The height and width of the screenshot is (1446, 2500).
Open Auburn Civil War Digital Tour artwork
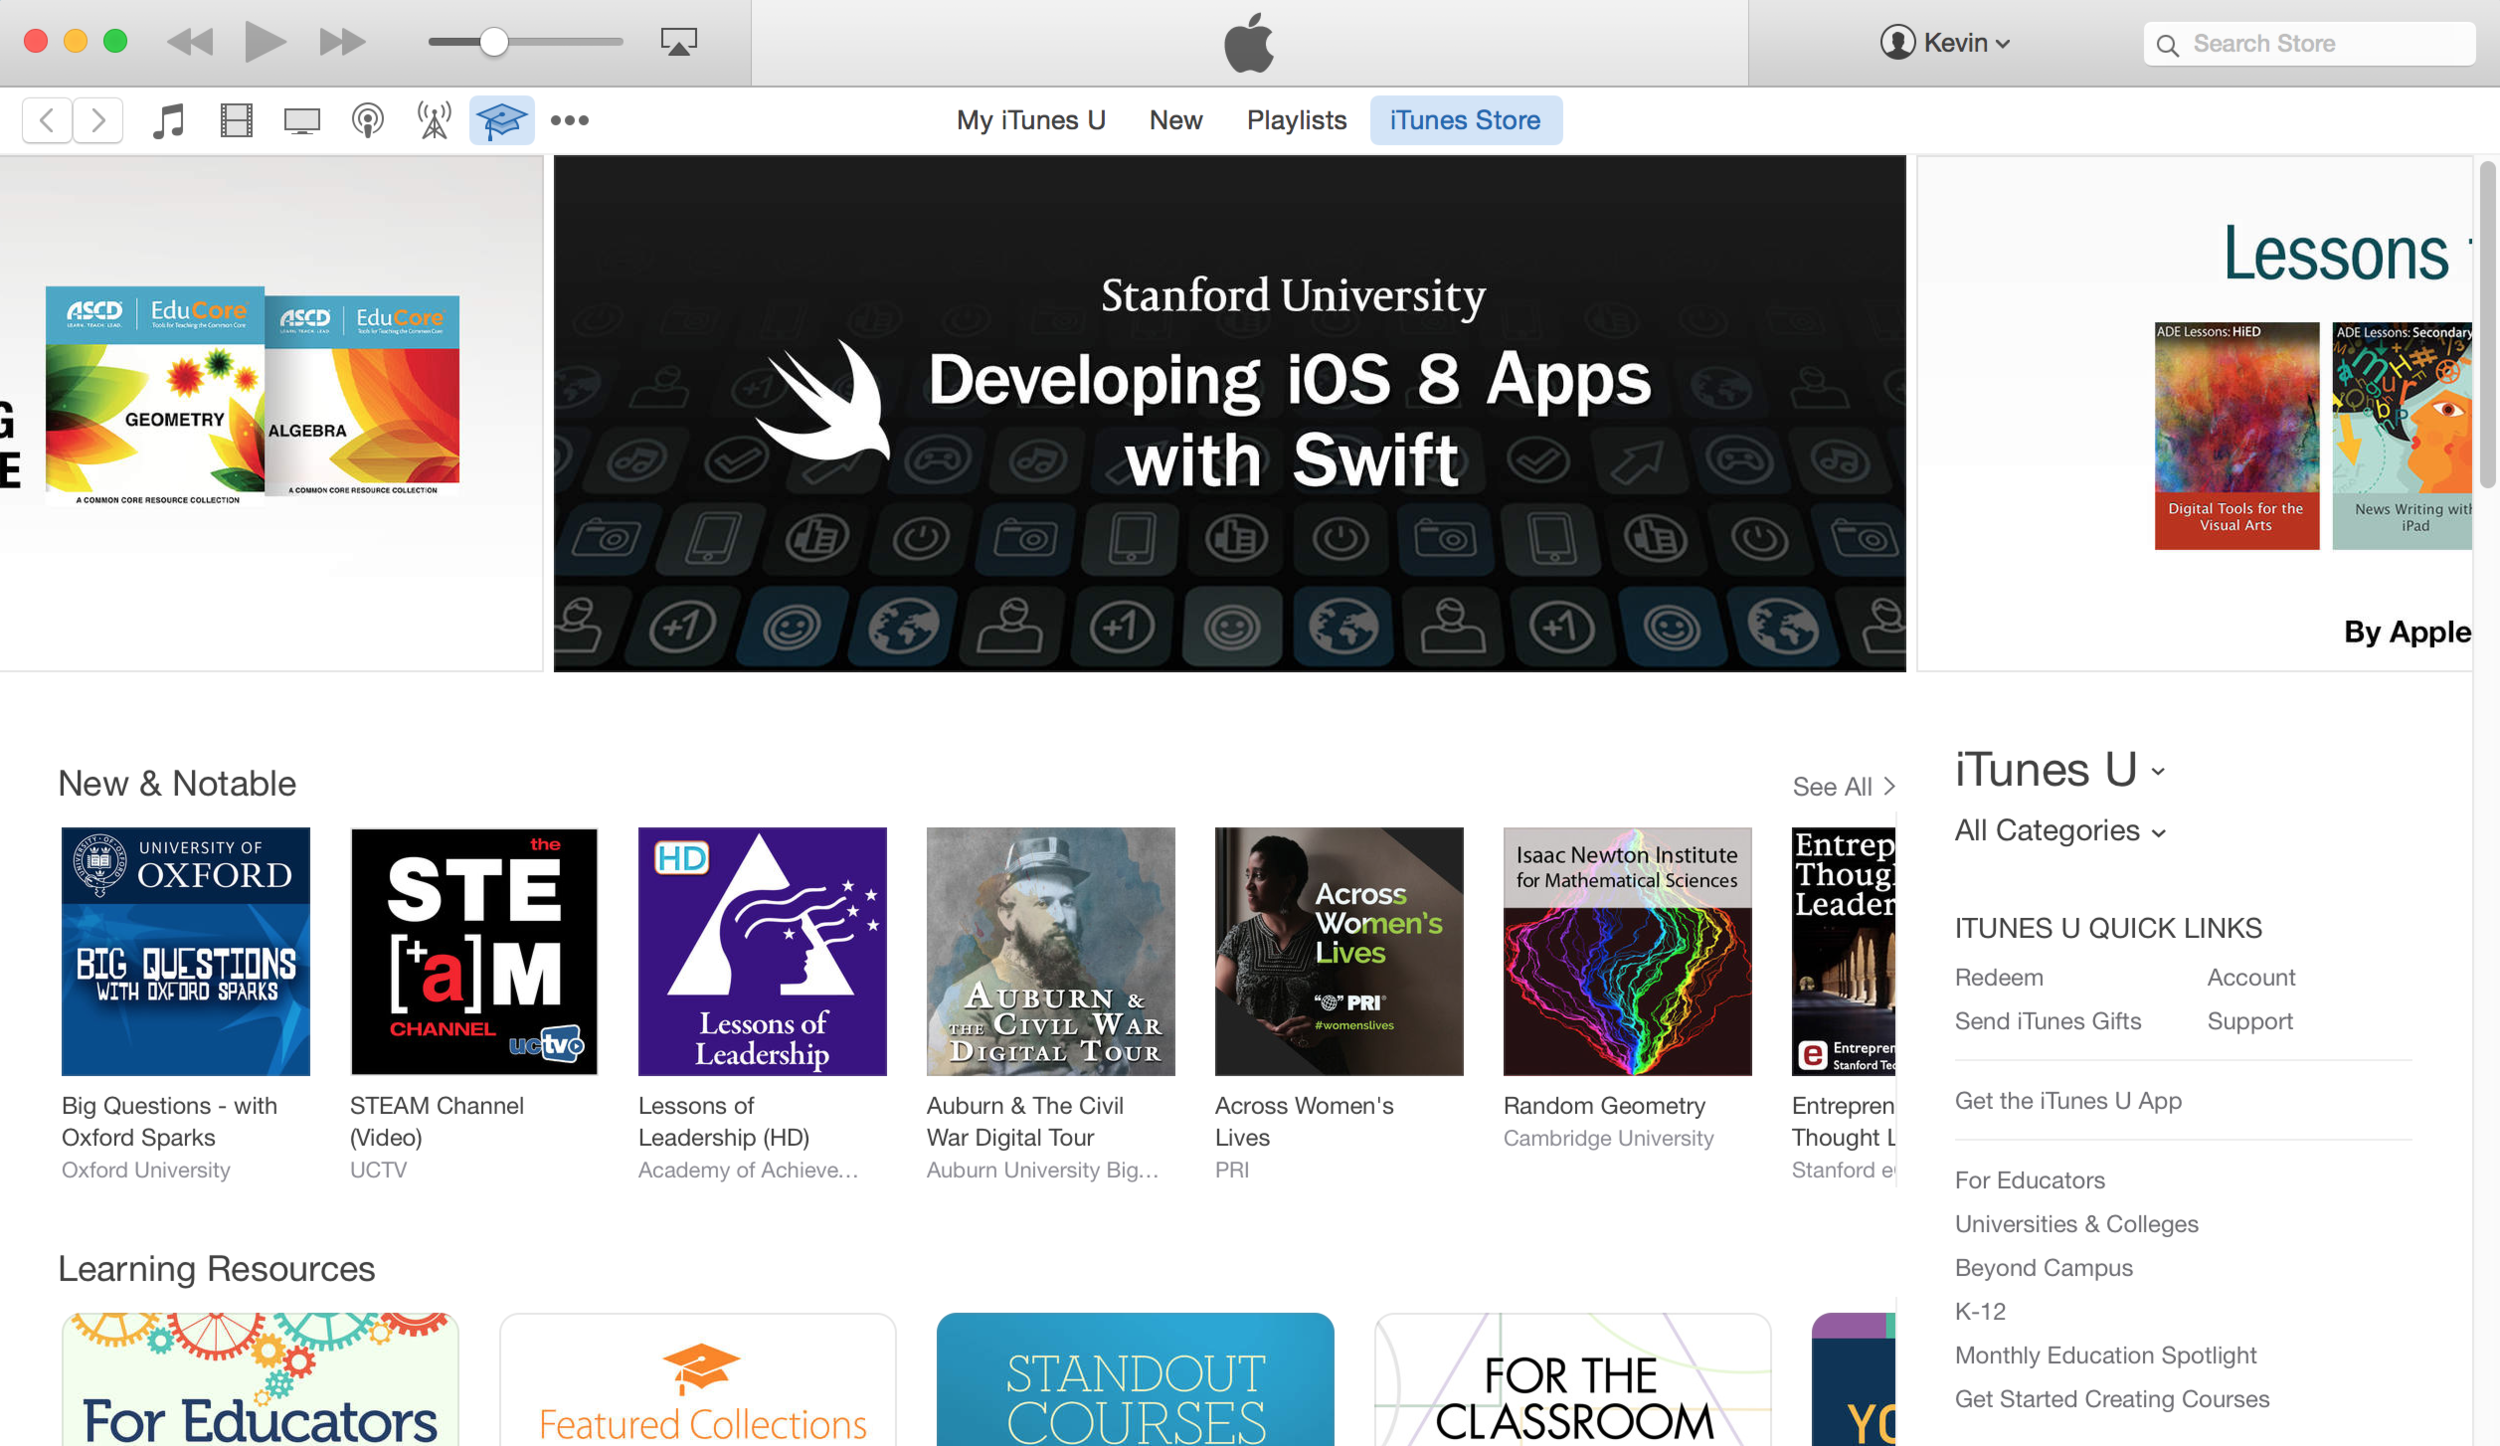tap(1050, 951)
